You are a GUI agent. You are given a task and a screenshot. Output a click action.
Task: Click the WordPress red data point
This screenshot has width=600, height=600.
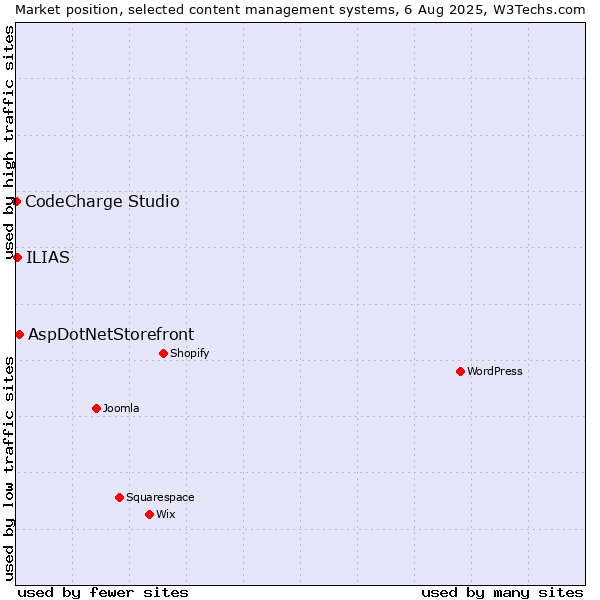coord(460,372)
